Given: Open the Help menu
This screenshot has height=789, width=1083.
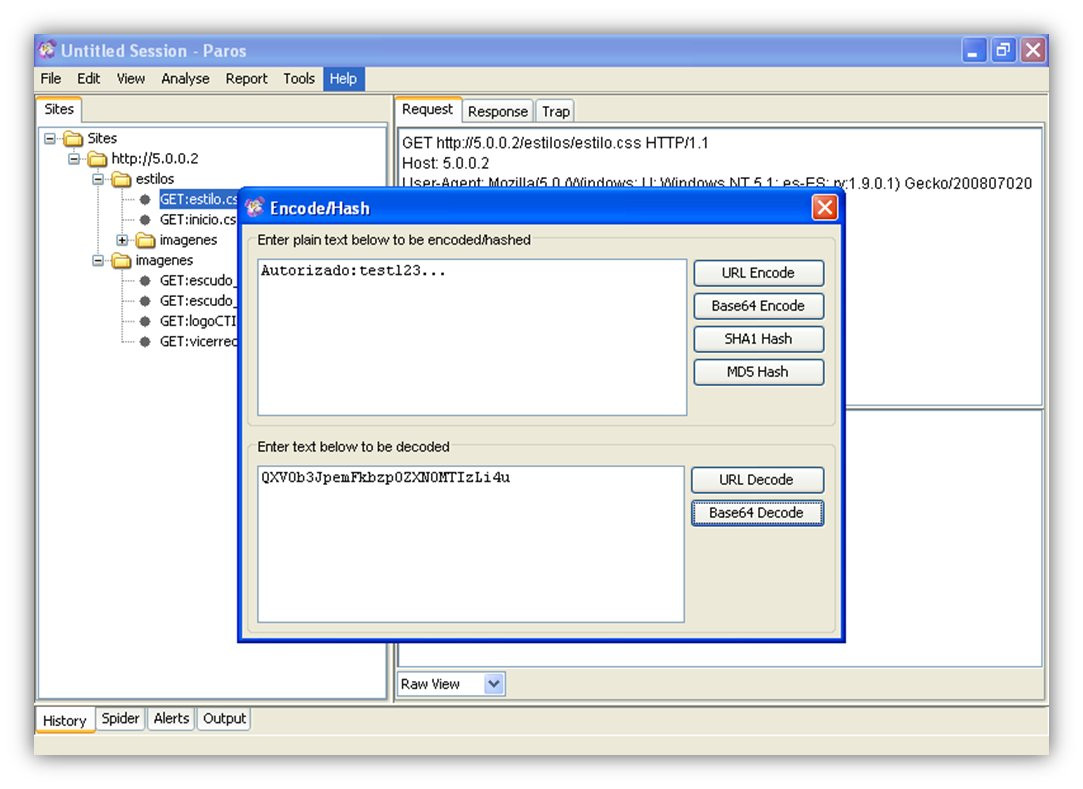Looking at the screenshot, I should click(343, 79).
